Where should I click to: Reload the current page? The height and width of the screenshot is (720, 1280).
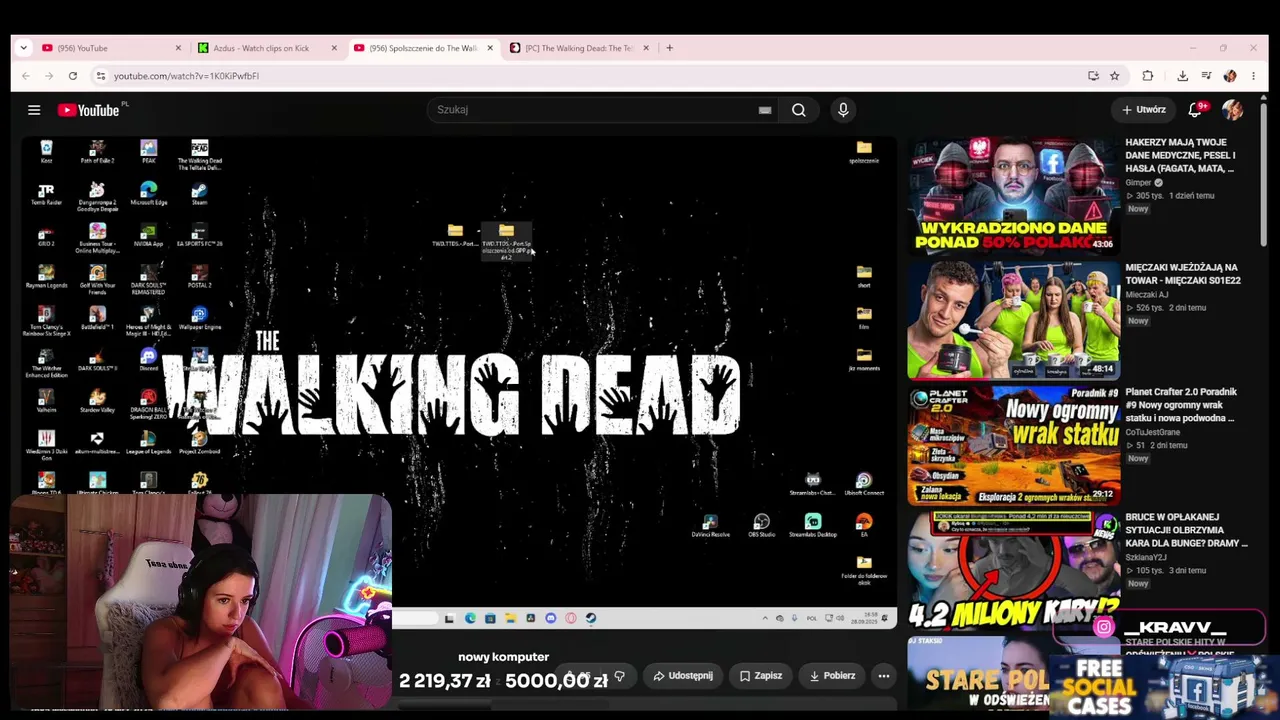pyautogui.click(x=73, y=76)
